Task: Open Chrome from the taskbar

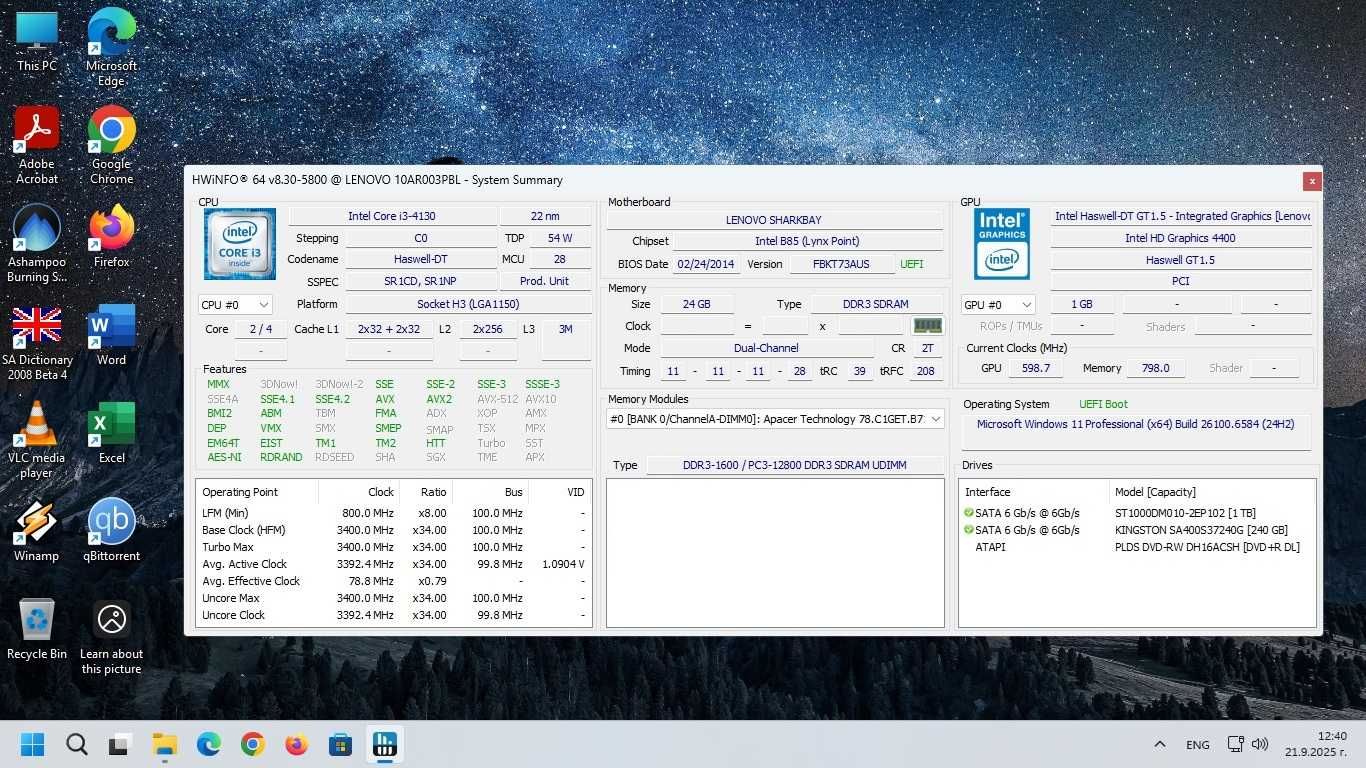Action: 252,744
